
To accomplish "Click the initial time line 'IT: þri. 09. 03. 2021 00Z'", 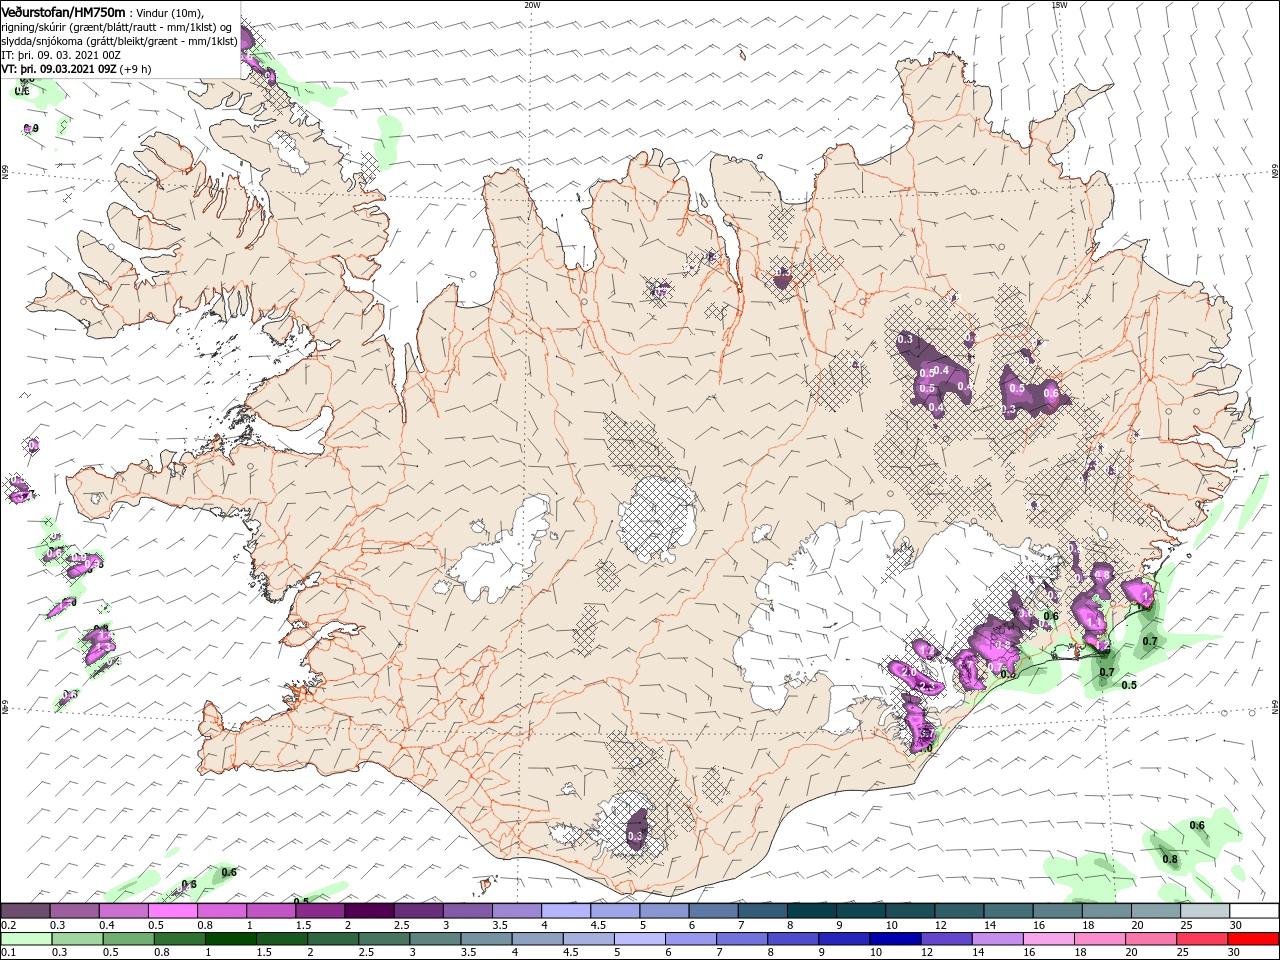I will coord(60,55).
